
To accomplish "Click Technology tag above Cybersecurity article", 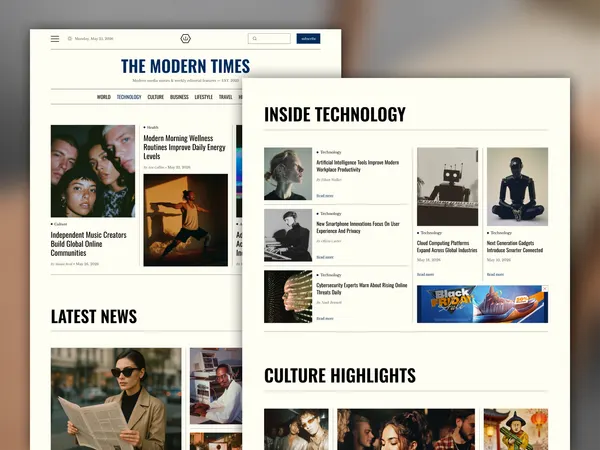I will pyautogui.click(x=329, y=275).
